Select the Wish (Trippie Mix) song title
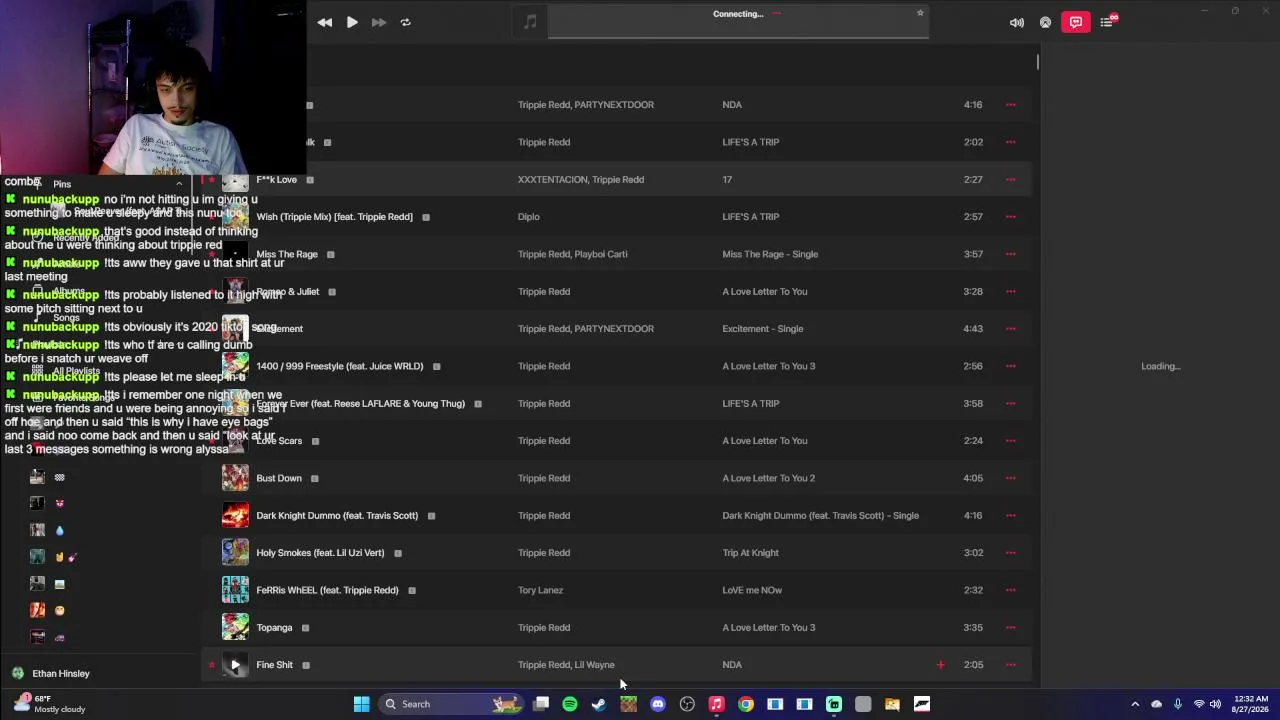This screenshot has height=720, width=1280. click(334, 217)
